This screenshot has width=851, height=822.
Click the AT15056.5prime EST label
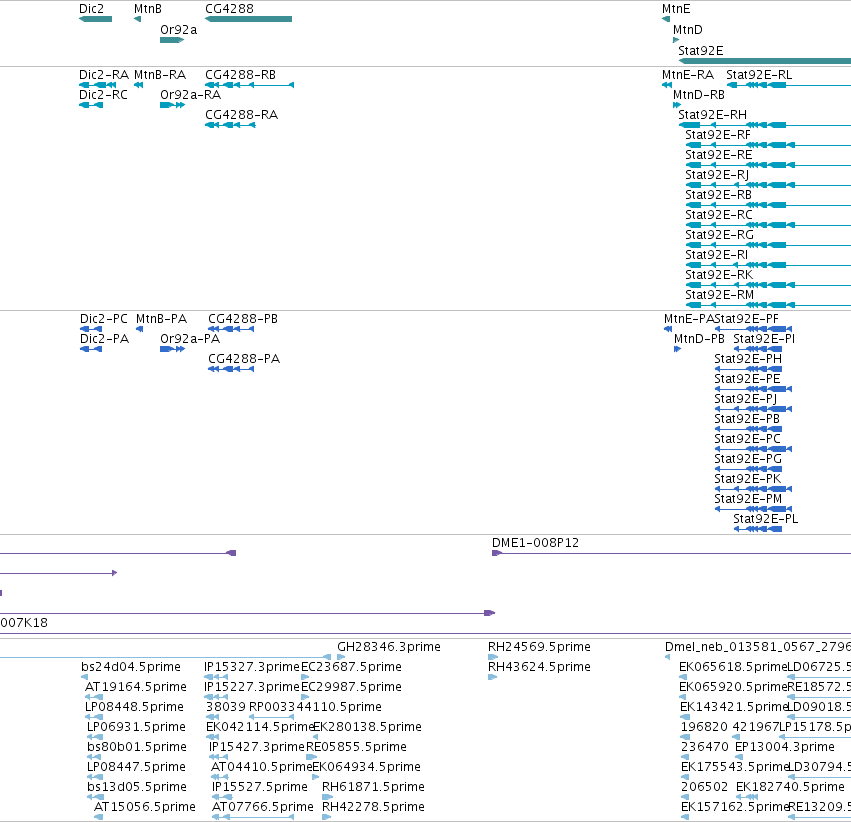coord(145,808)
